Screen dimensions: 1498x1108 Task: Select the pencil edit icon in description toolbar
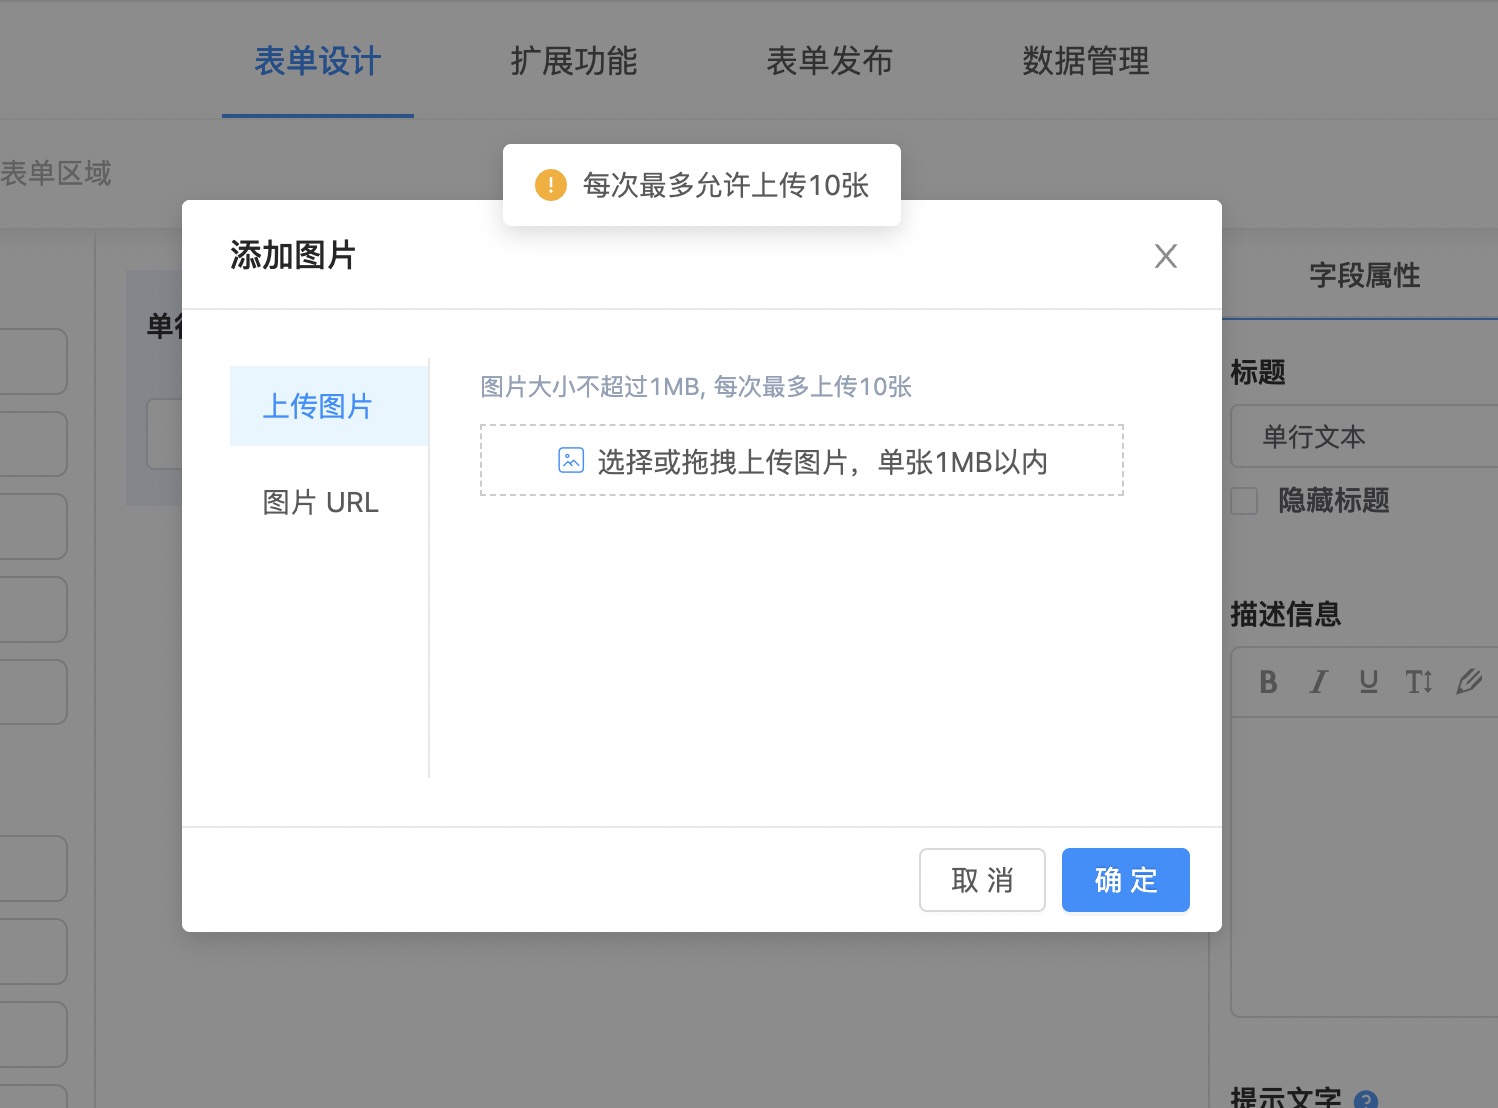[x=1468, y=682]
